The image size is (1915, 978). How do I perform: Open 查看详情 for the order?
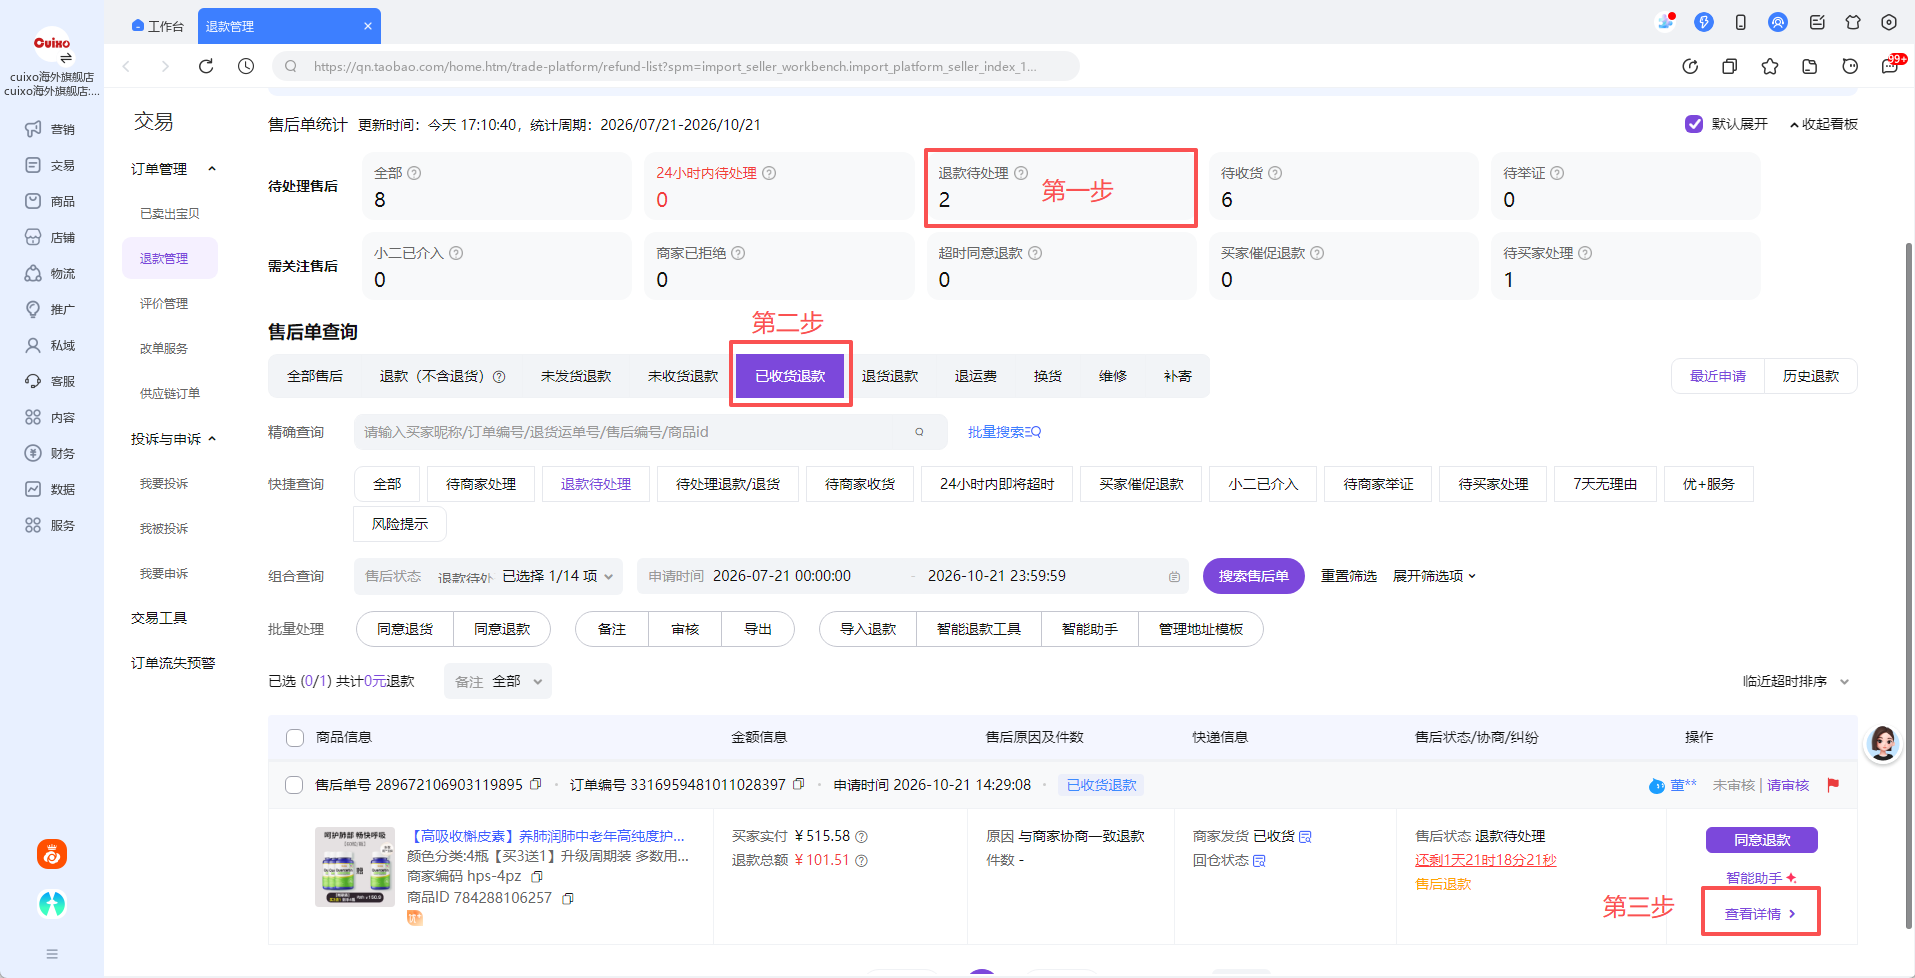tap(1760, 913)
